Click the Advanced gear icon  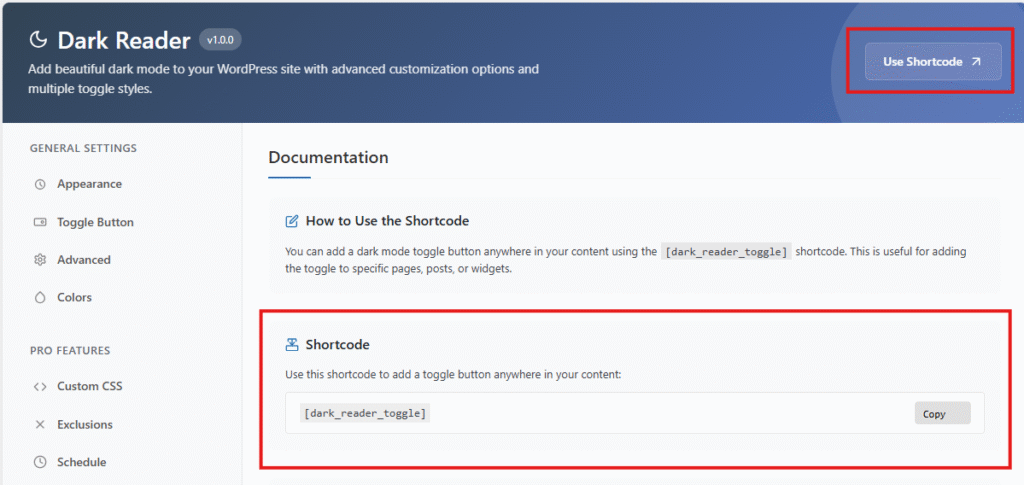(x=40, y=260)
